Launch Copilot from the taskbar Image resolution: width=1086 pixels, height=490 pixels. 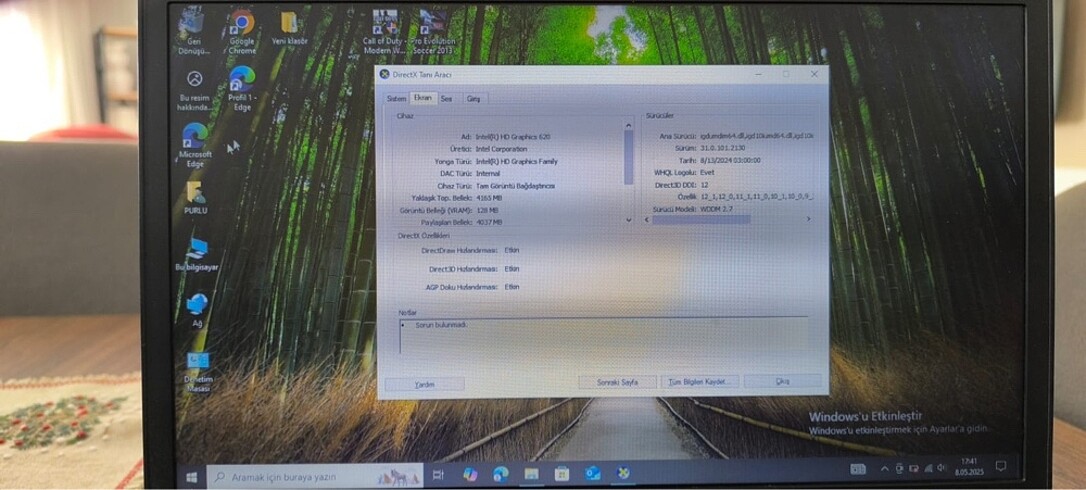(x=470, y=475)
